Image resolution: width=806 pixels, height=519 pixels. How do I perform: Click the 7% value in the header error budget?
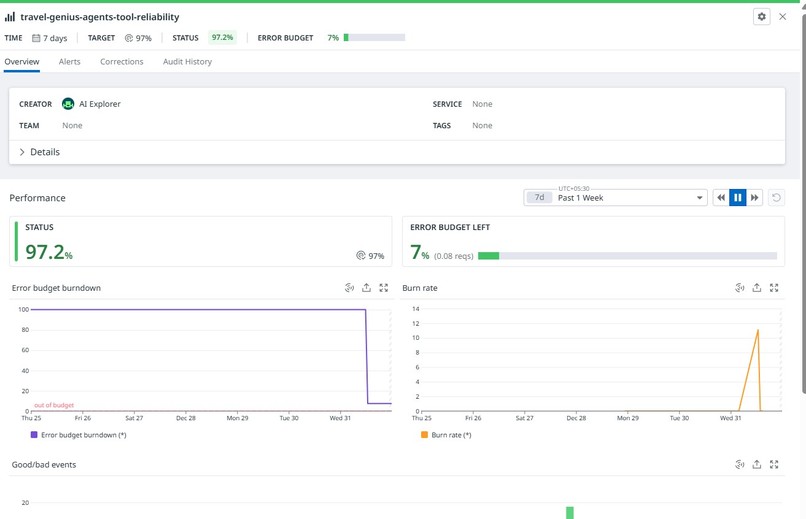(333, 38)
